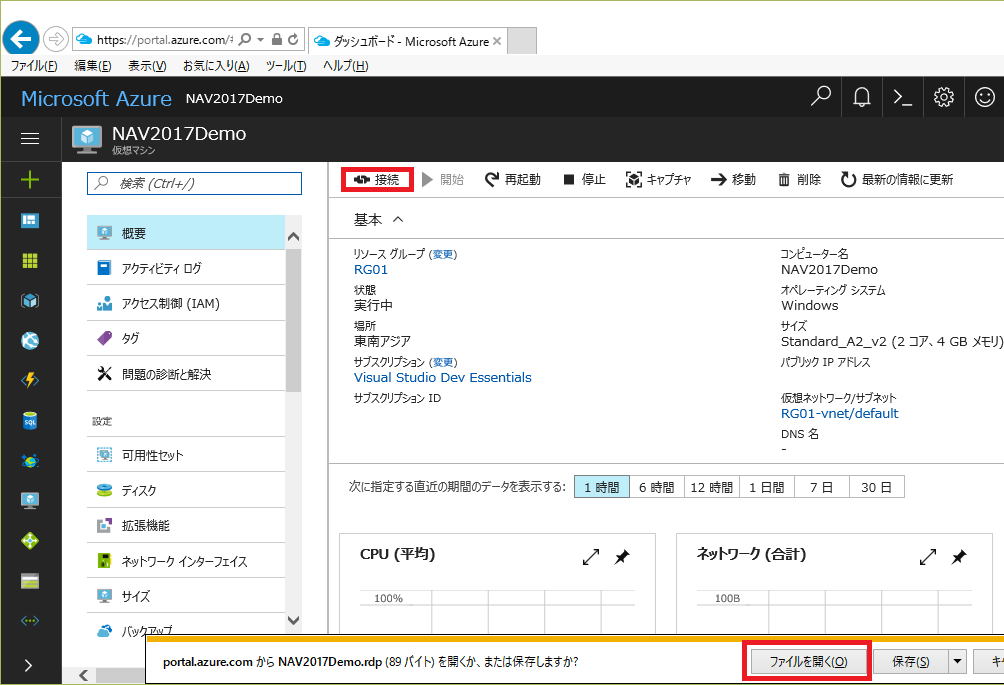This screenshot has width=1004, height=685.
Task: Select アクセス制御 (IAM) in the resource menu
Action: pyautogui.click(x=186, y=303)
